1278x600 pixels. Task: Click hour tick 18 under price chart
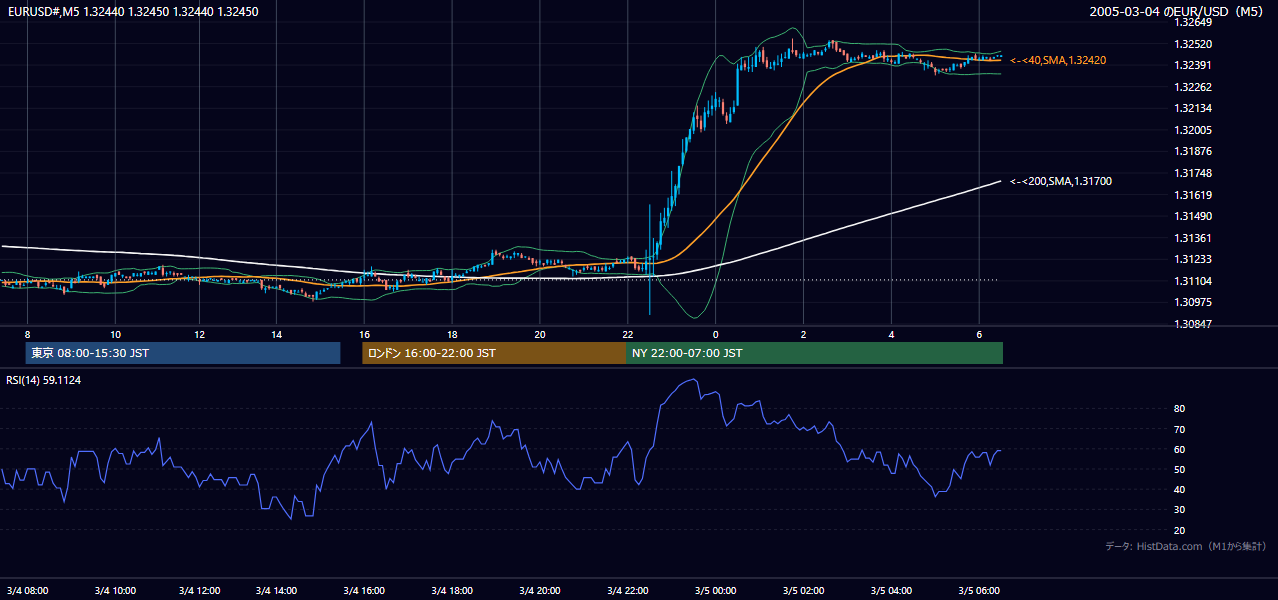coord(453,334)
